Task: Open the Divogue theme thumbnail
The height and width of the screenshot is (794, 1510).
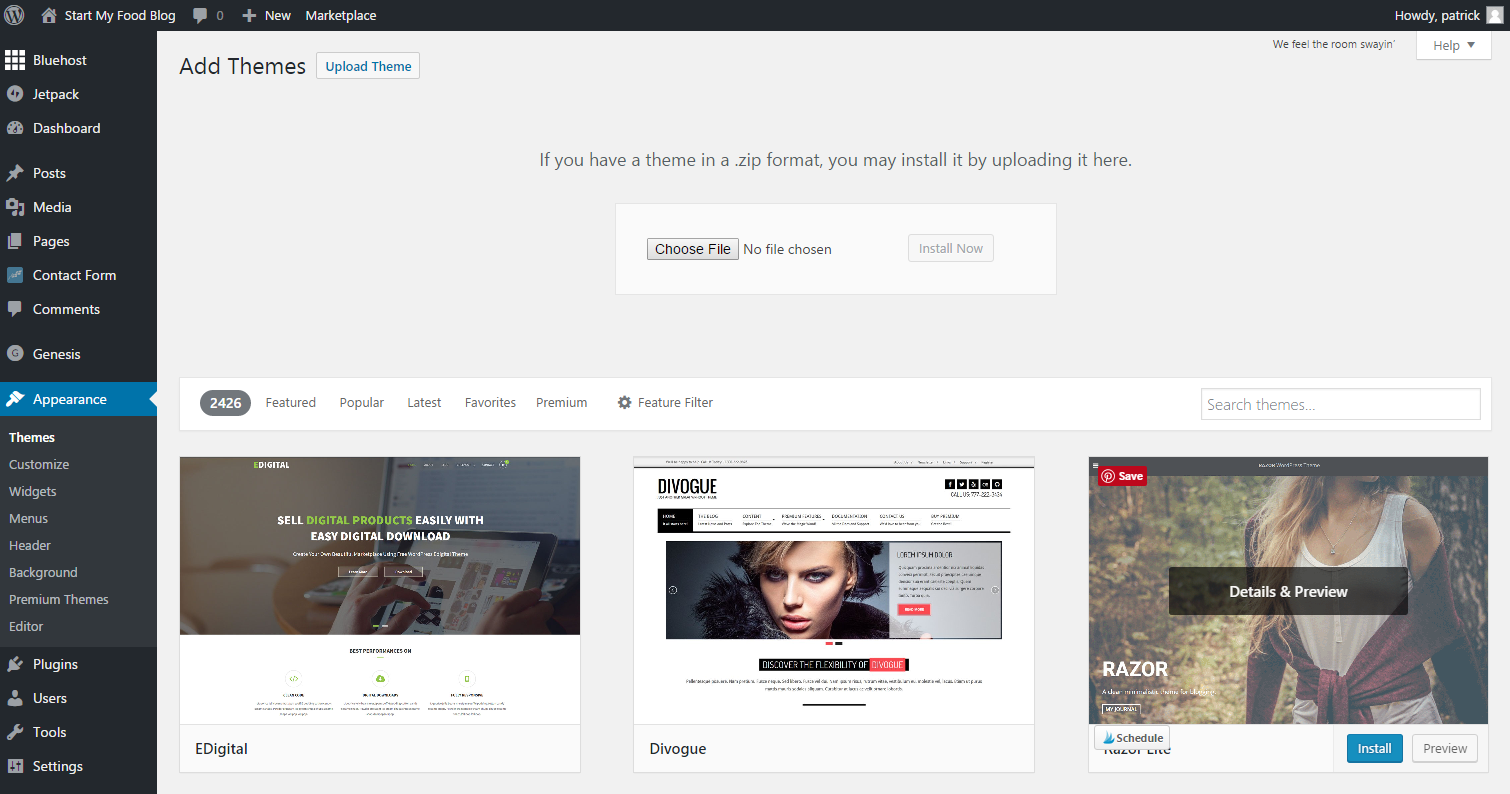Action: pyautogui.click(x=834, y=590)
